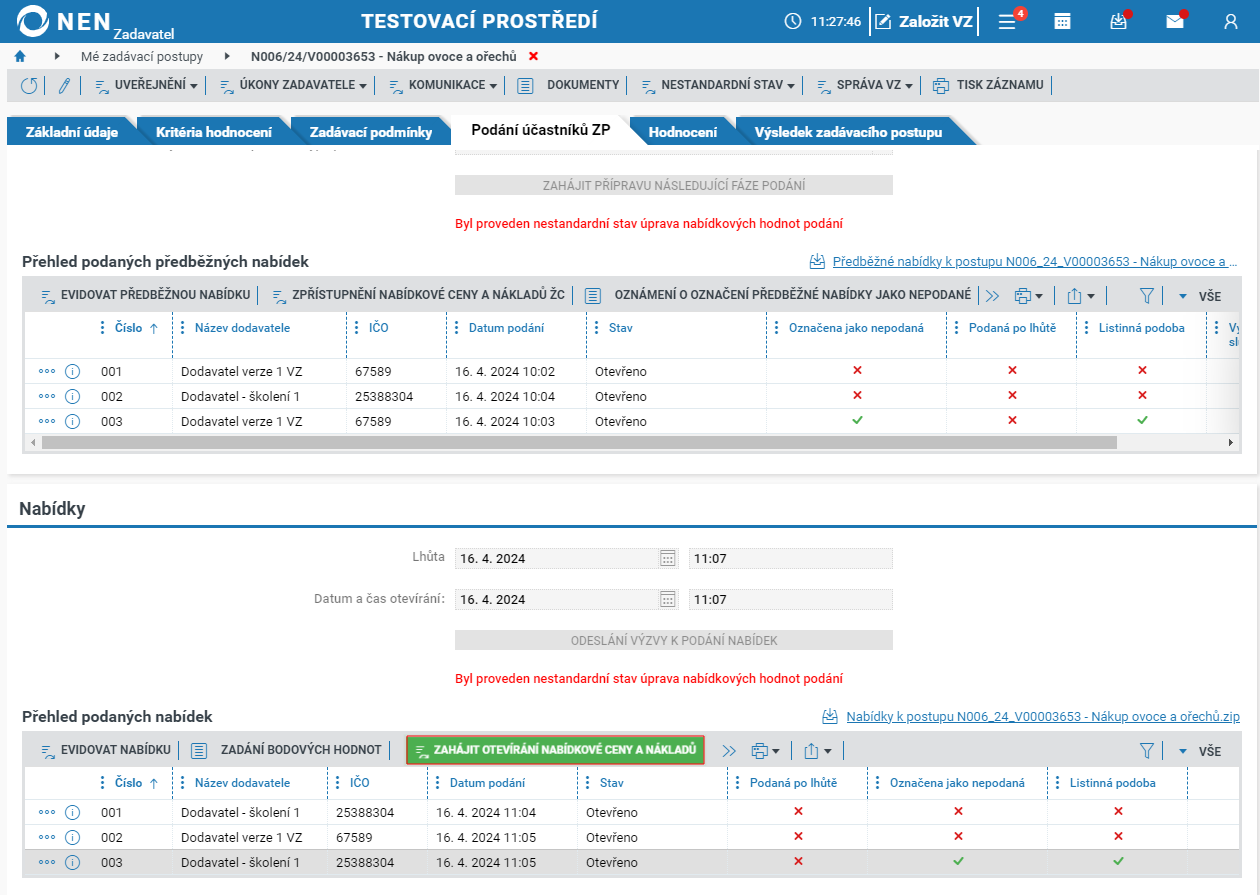The width and height of the screenshot is (1260, 895).
Task: Switch to Výsledek zadávacího postupu tab
Action: 848,132
